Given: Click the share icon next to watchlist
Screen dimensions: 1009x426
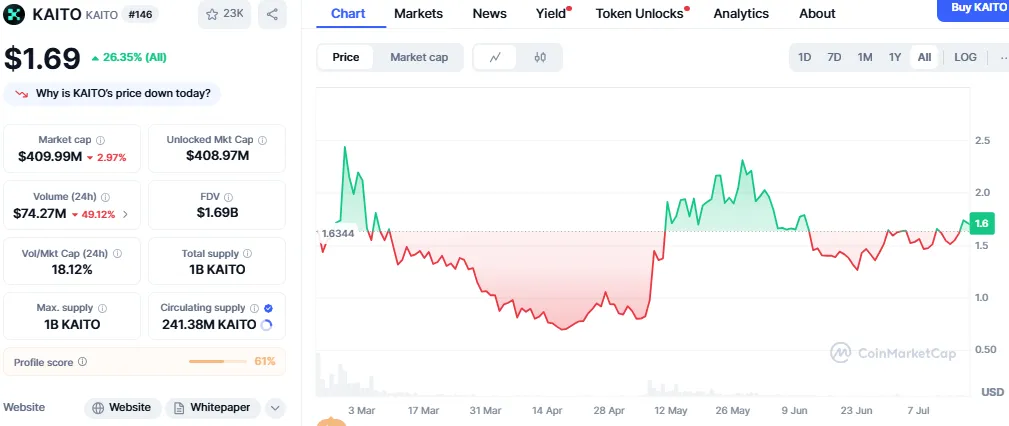Looking at the screenshot, I should coord(272,14).
